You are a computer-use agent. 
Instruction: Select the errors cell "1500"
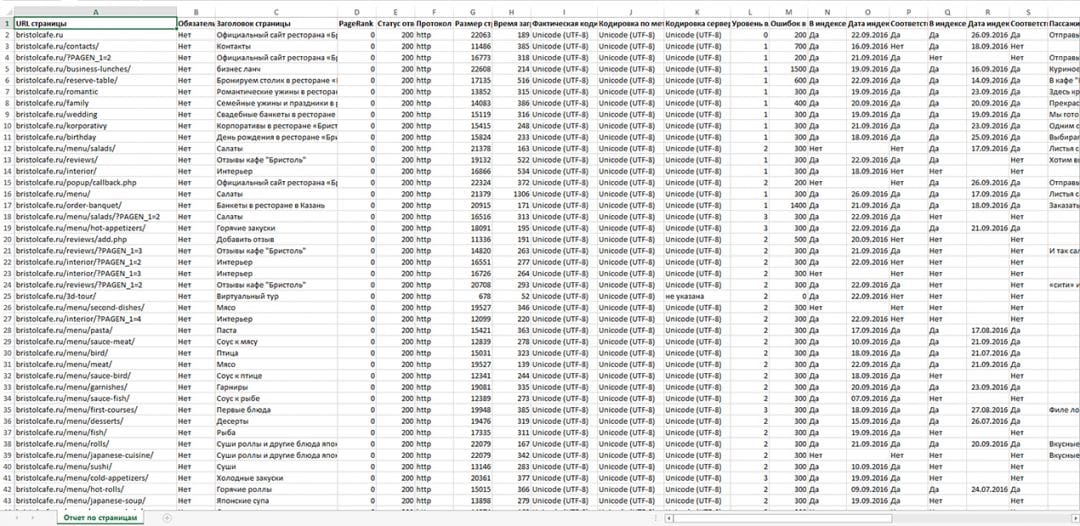pos(789,69)
